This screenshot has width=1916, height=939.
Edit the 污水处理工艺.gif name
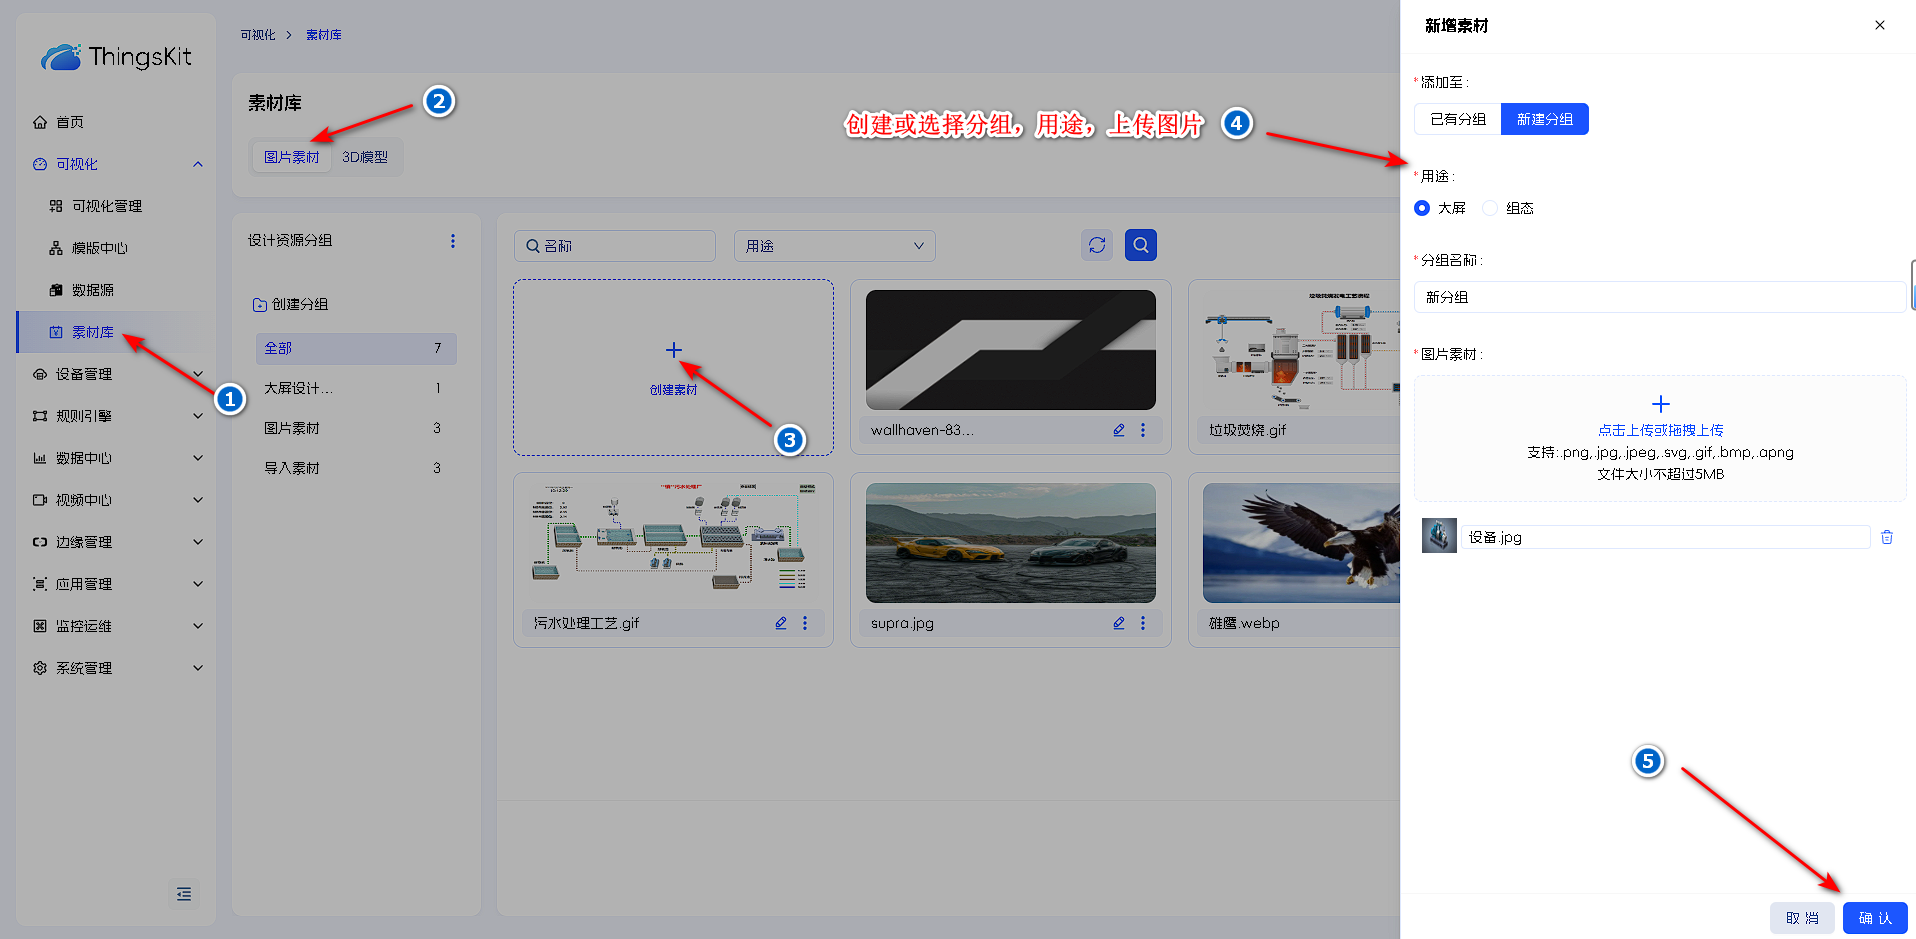[780, 623]
